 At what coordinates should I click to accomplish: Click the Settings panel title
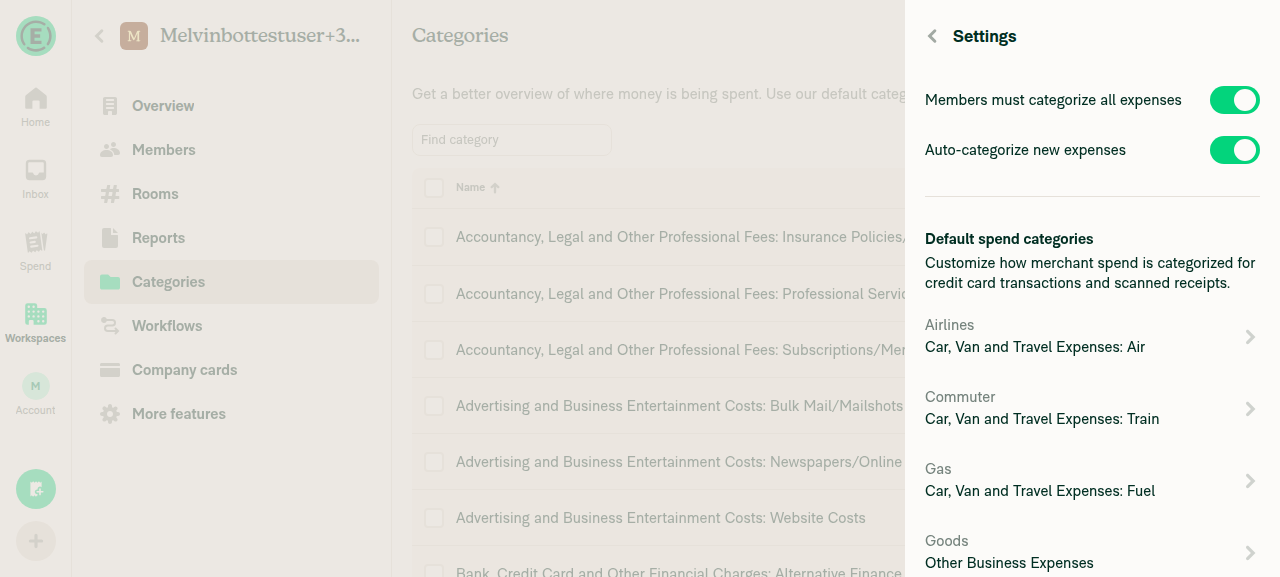(984, 36)
